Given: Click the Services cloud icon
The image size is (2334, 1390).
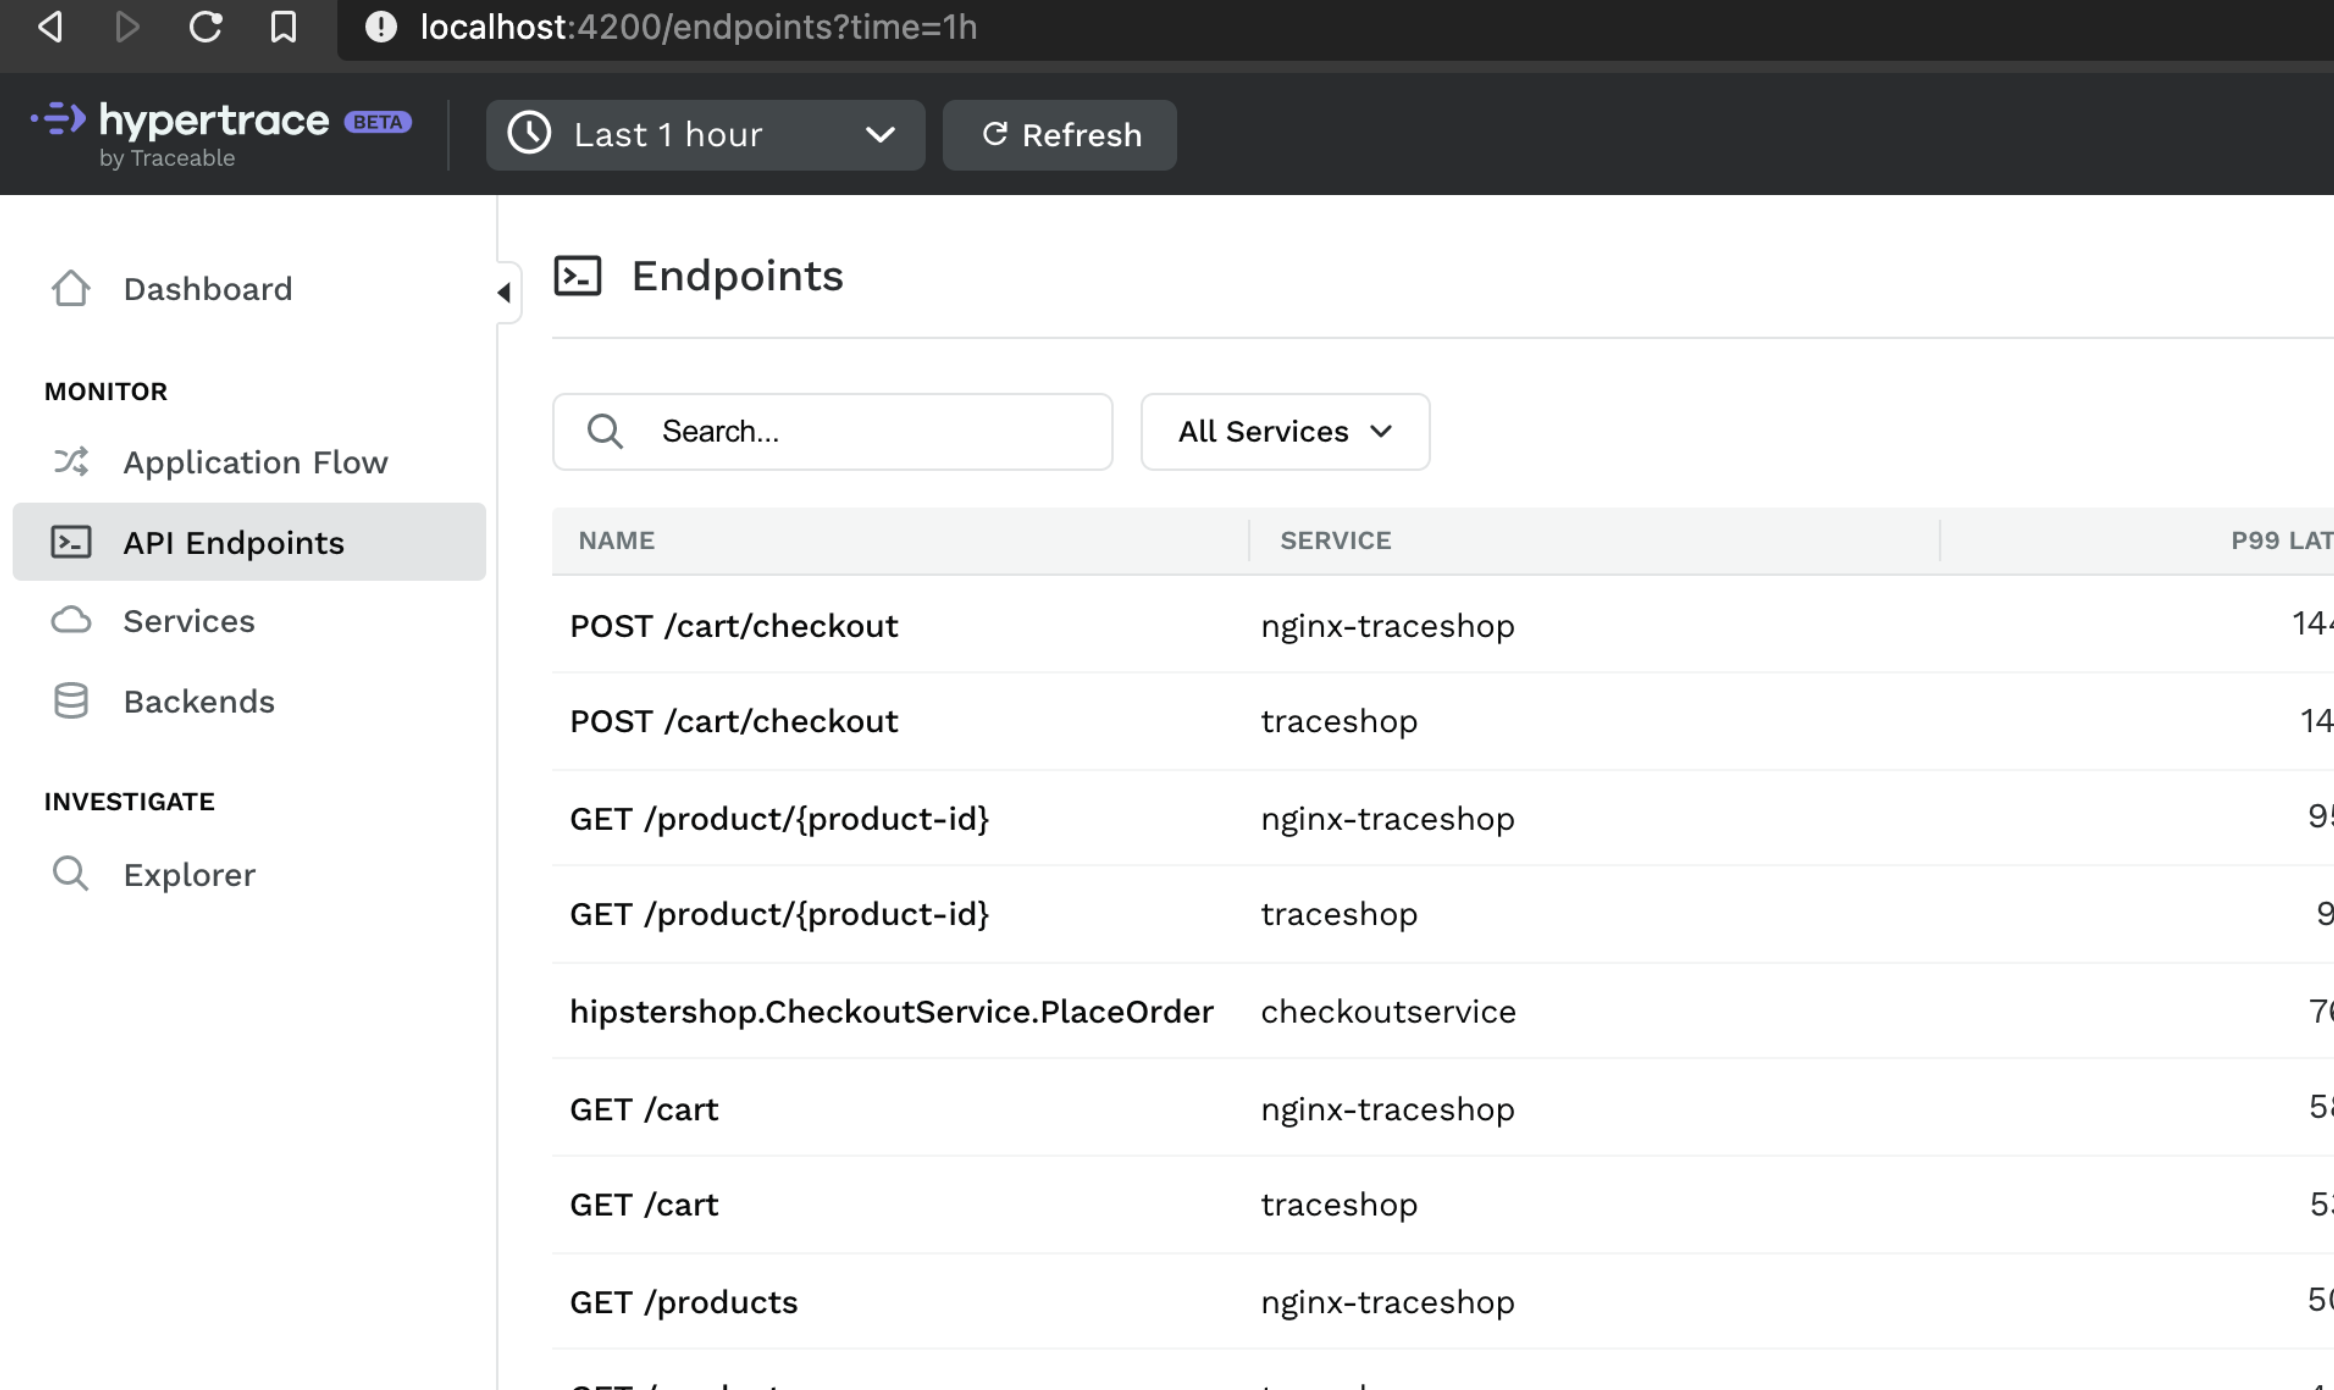Looking at the screenshot, I should pos(71,621).
